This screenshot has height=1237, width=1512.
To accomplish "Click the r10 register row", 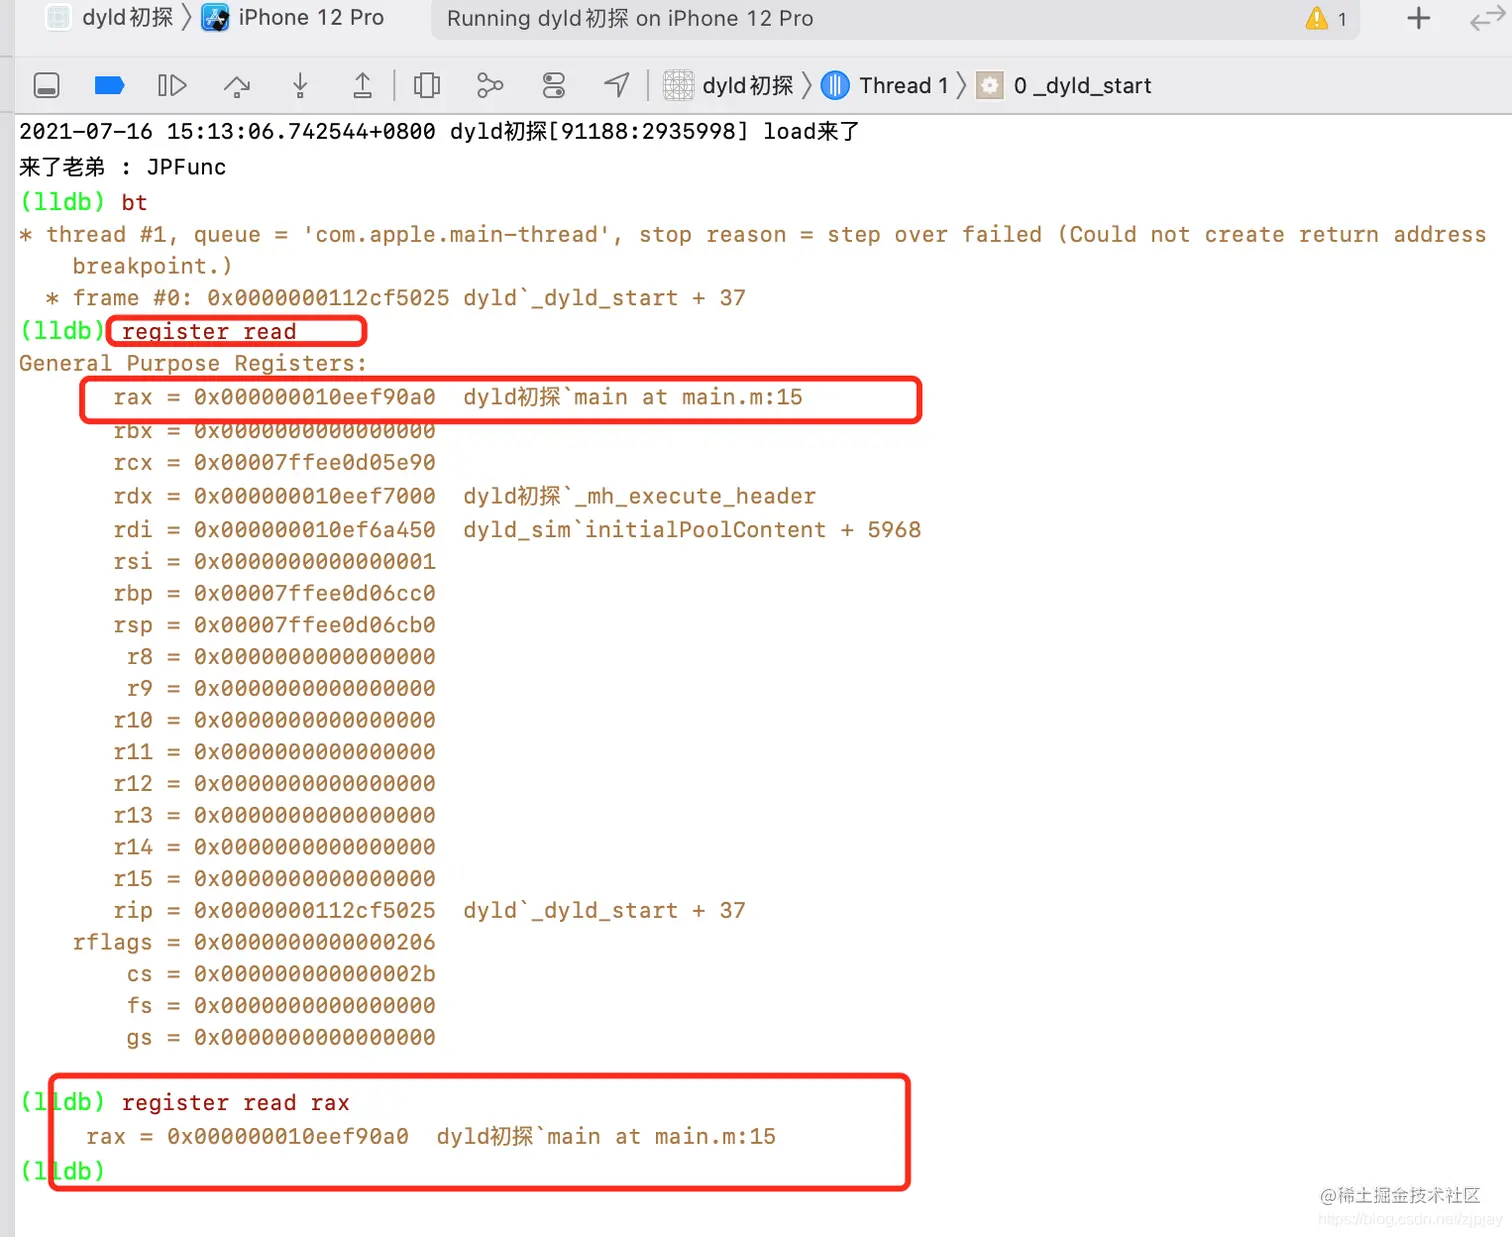I will coord(274,721).
